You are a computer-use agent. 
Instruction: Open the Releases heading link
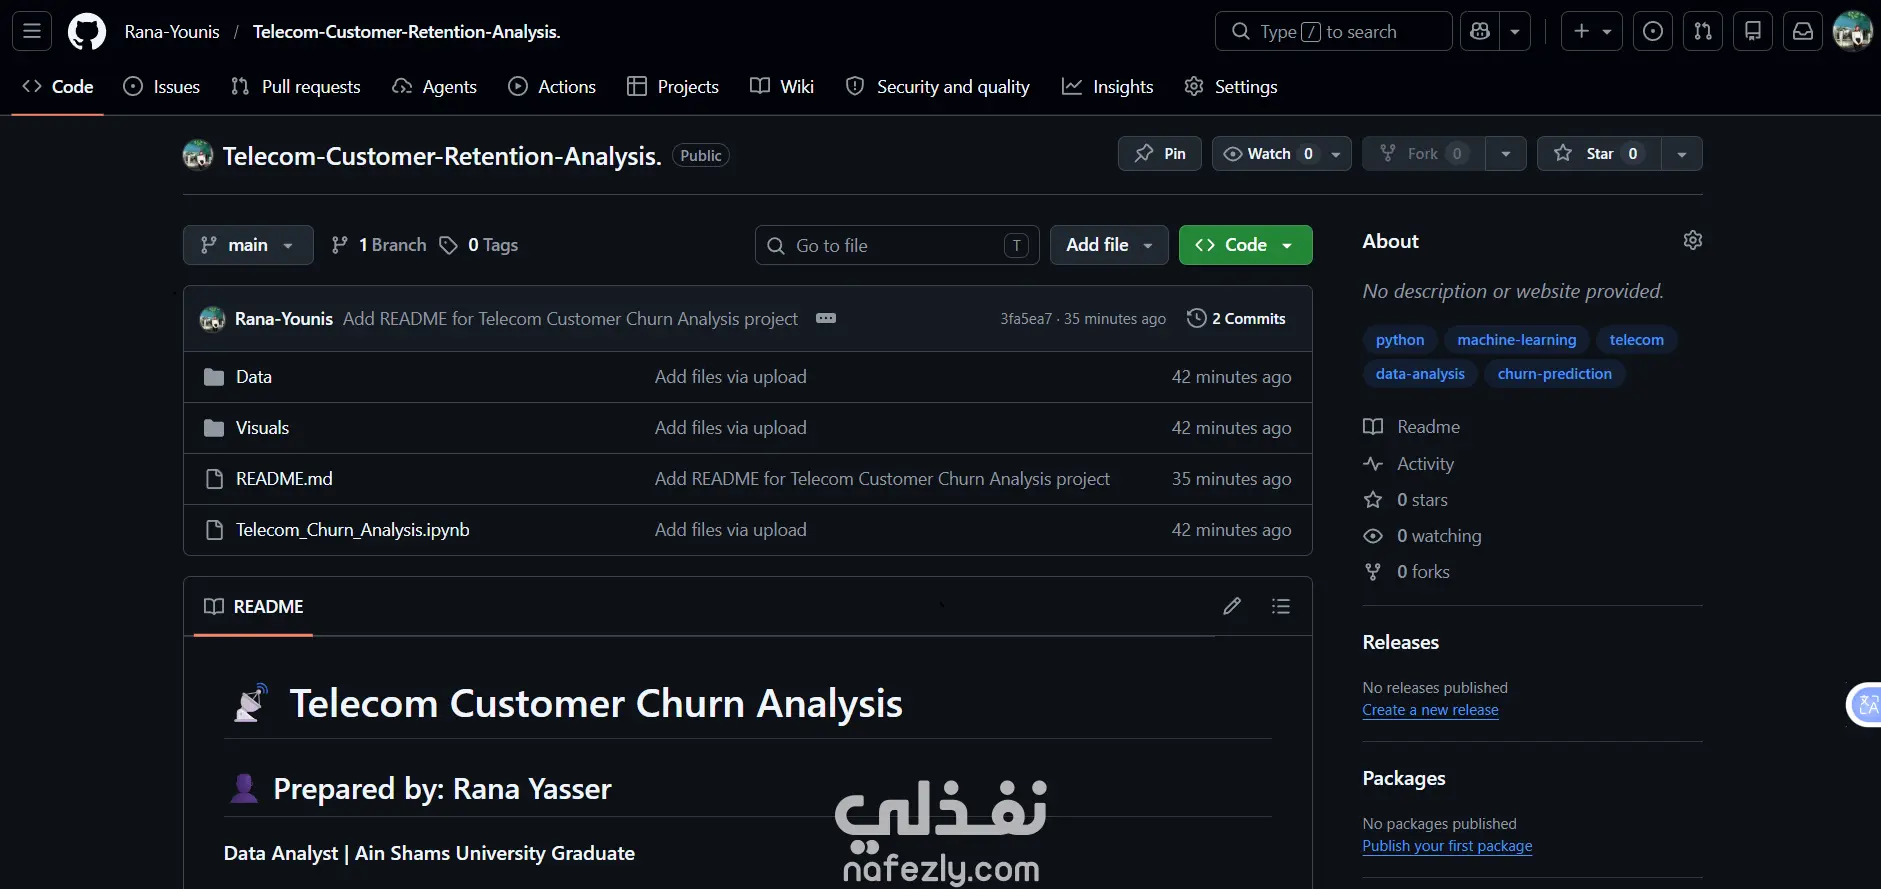click(1401, 642)
